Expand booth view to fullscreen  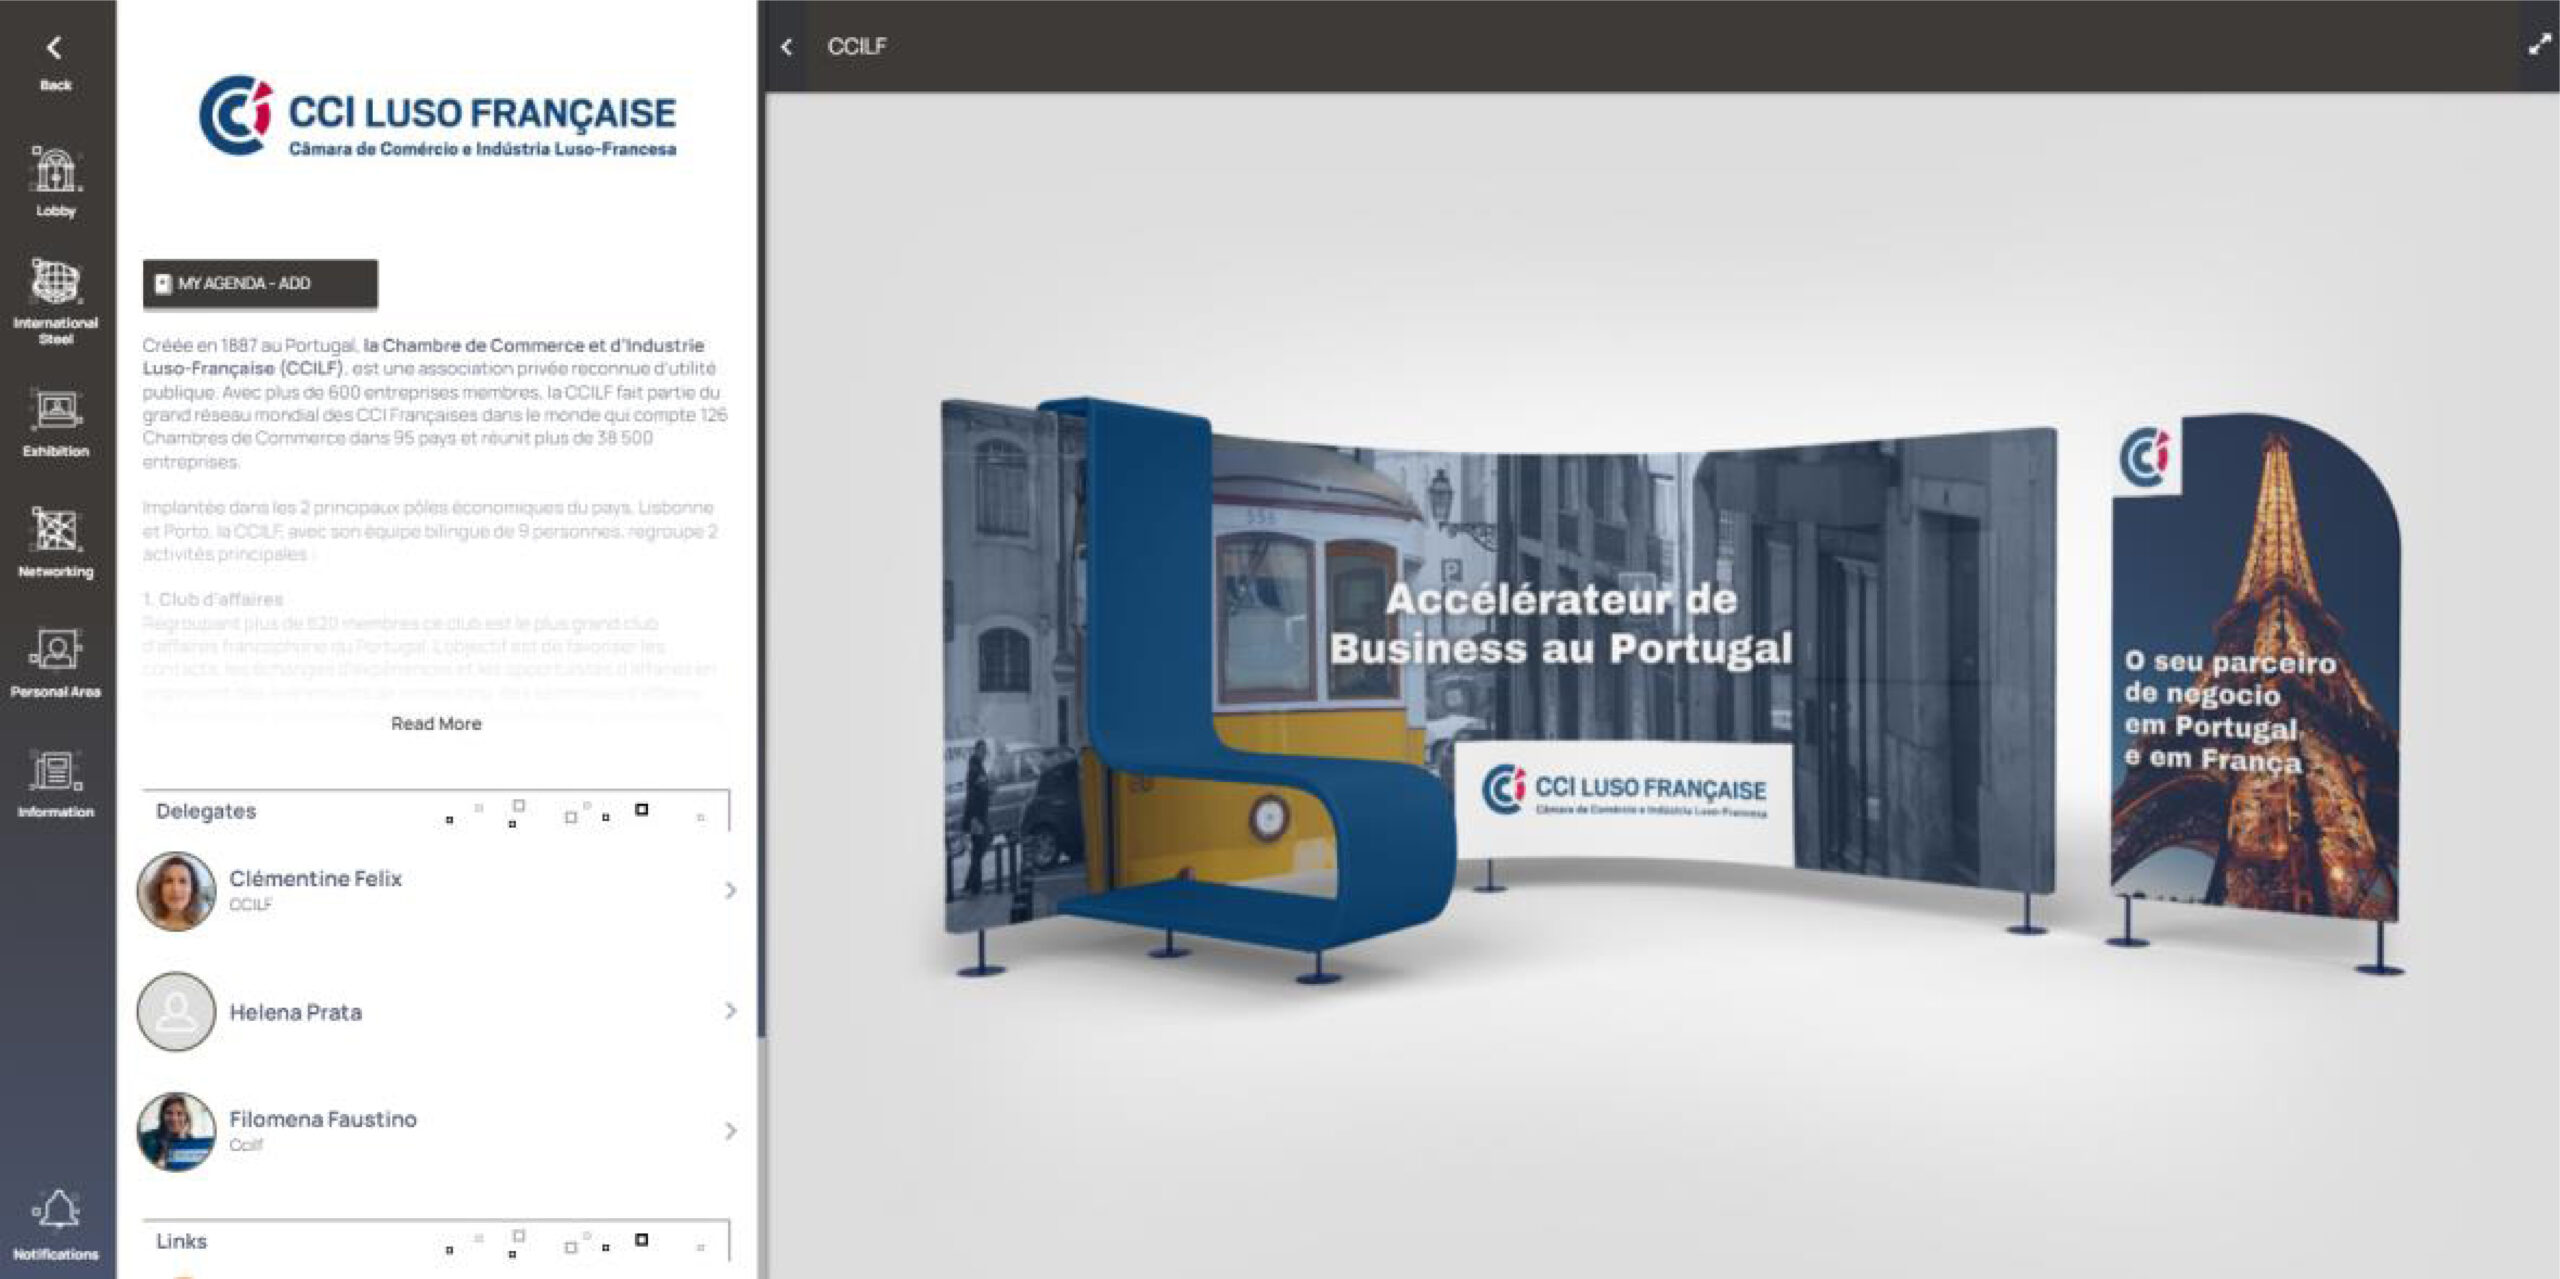click(x=2539, y=45)
